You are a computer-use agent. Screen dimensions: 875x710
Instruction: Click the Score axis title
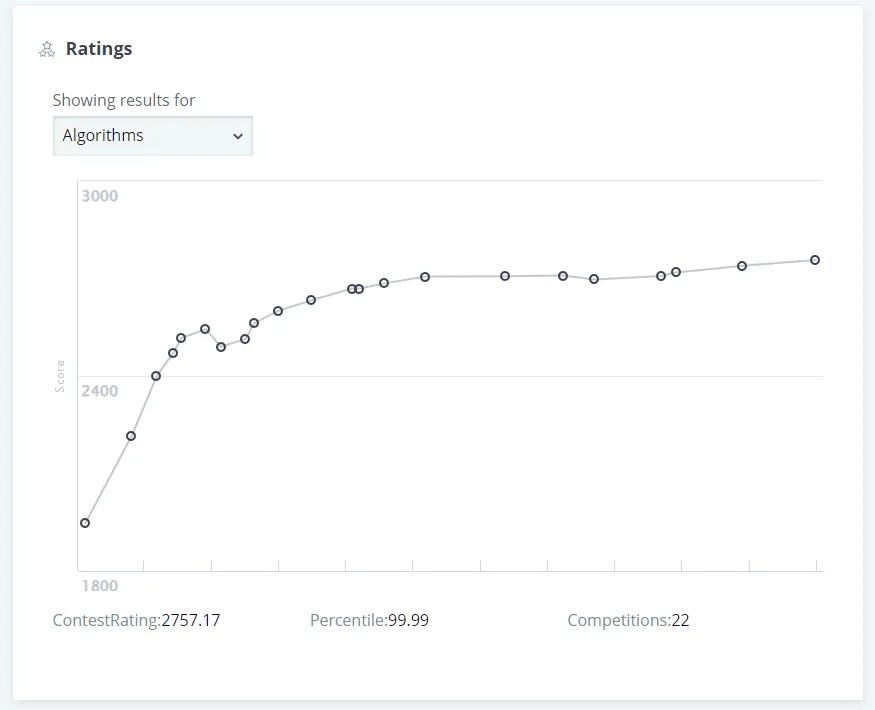tap(60, 376)
